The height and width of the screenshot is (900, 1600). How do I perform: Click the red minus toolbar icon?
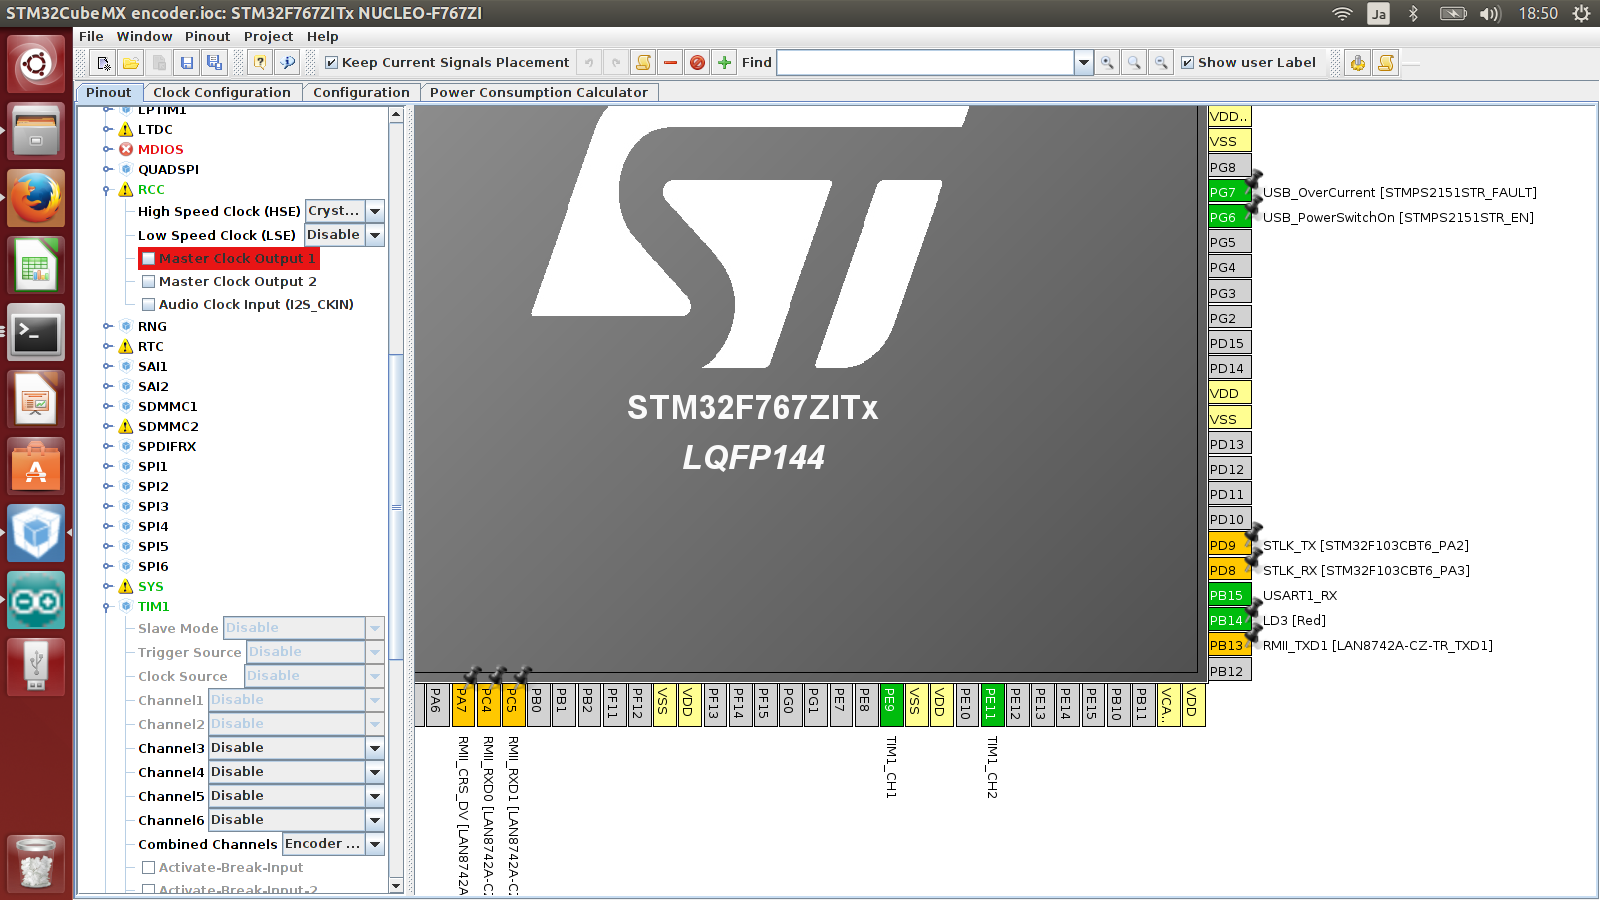pos(670,63)
